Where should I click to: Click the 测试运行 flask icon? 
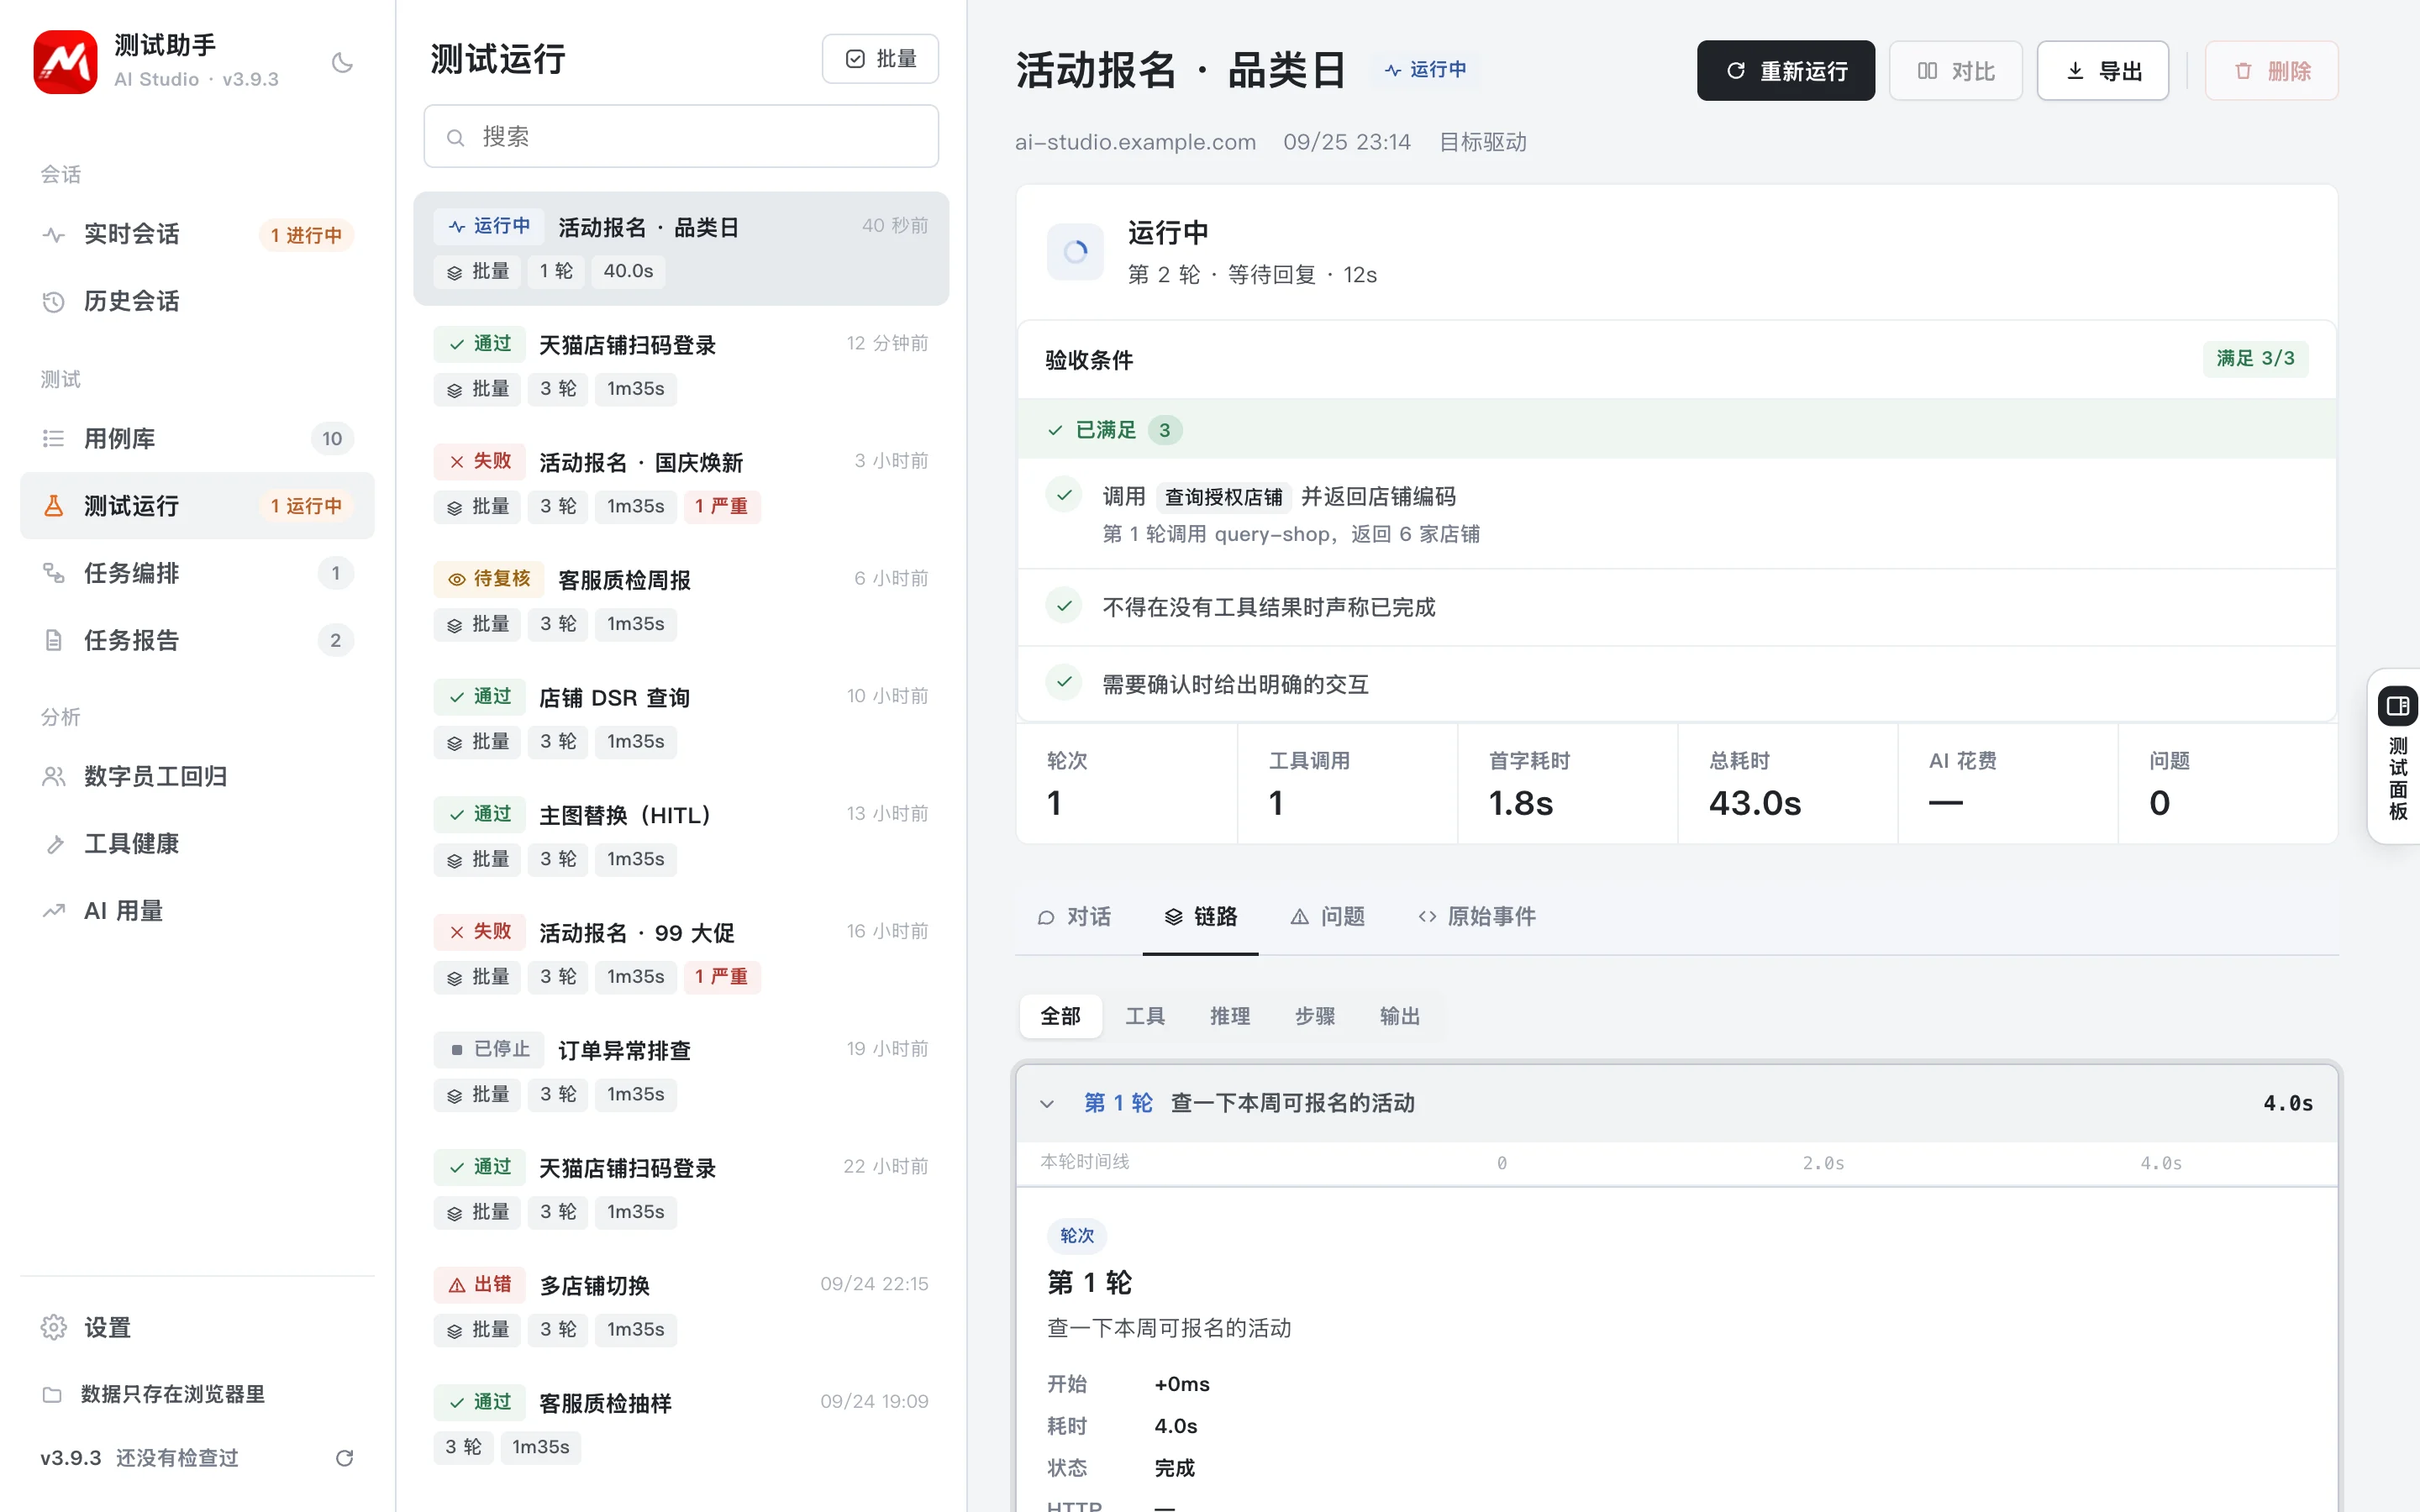[54, 505]
